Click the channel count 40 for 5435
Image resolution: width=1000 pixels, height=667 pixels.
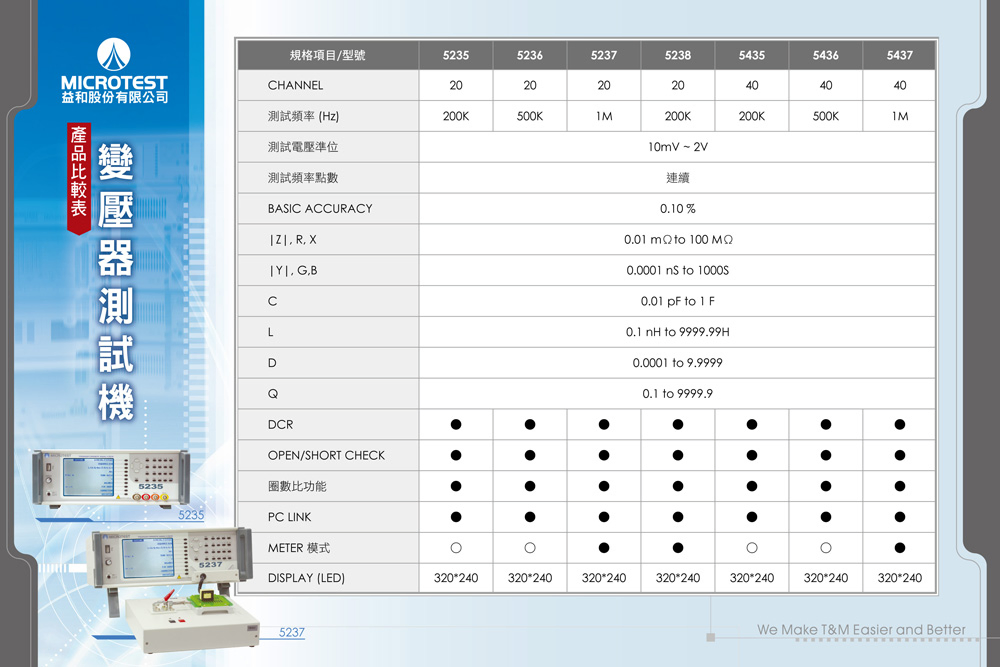pos(752,85)
